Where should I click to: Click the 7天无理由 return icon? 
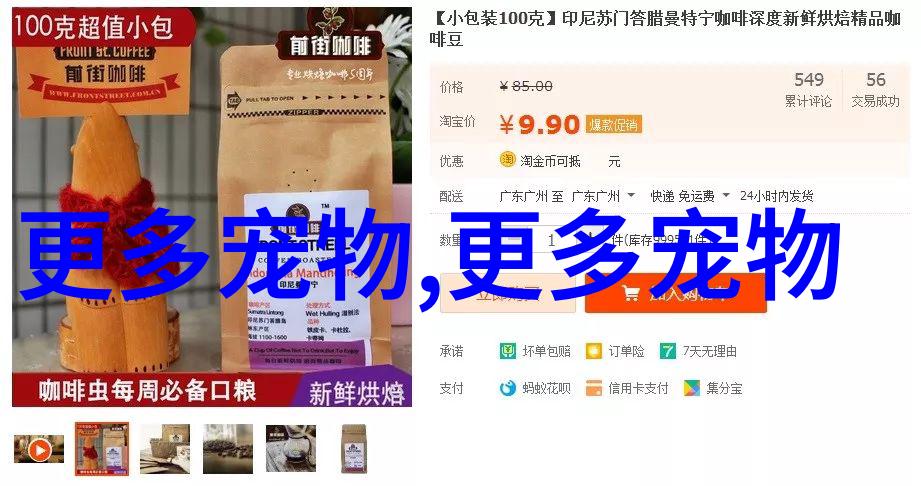pyautogui.click(x=668, y=351)
